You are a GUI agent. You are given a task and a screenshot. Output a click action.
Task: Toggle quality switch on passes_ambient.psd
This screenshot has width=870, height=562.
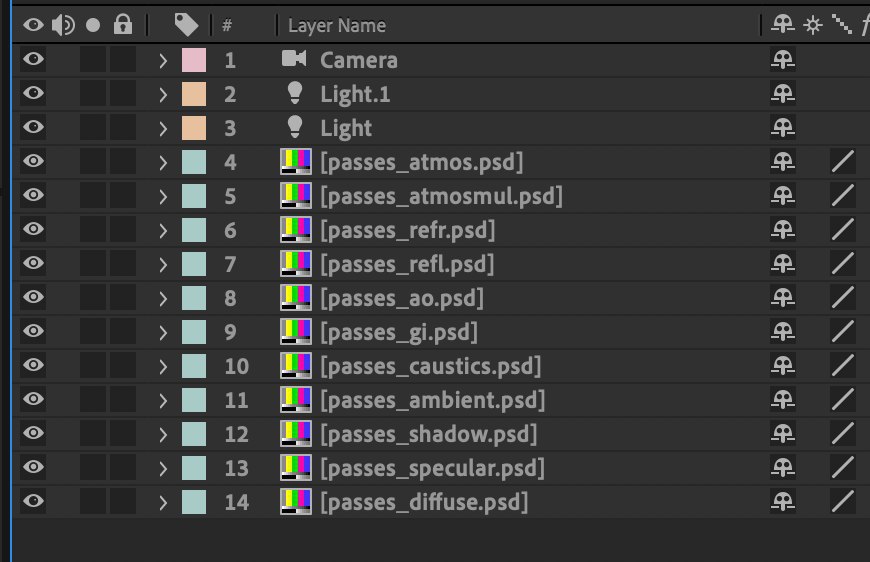tap(842, 399)
